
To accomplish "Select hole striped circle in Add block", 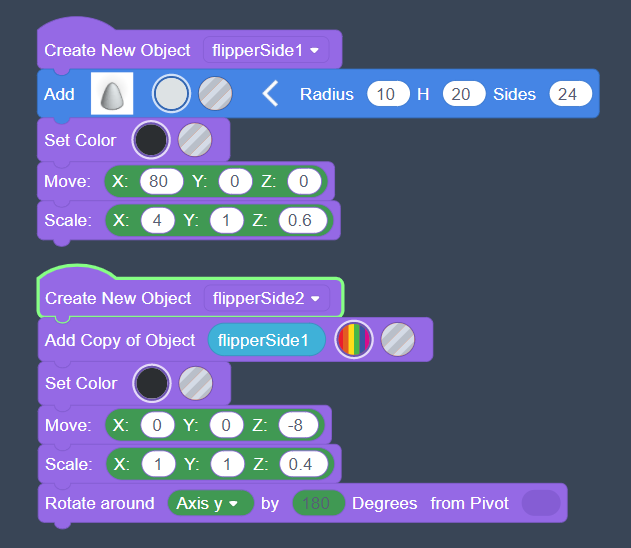I will click(215, 94).
